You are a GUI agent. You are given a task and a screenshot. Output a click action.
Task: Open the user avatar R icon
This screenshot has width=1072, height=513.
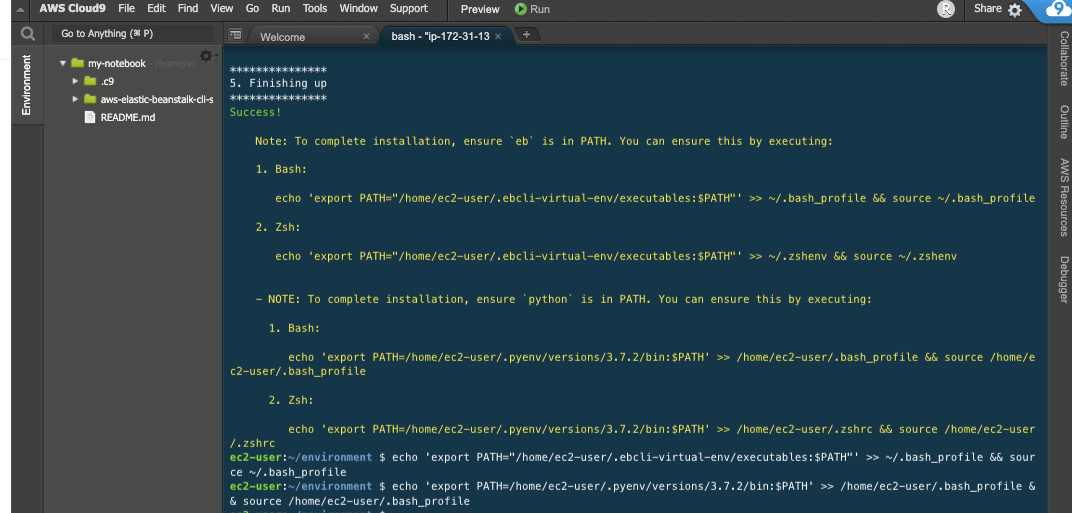946,9
